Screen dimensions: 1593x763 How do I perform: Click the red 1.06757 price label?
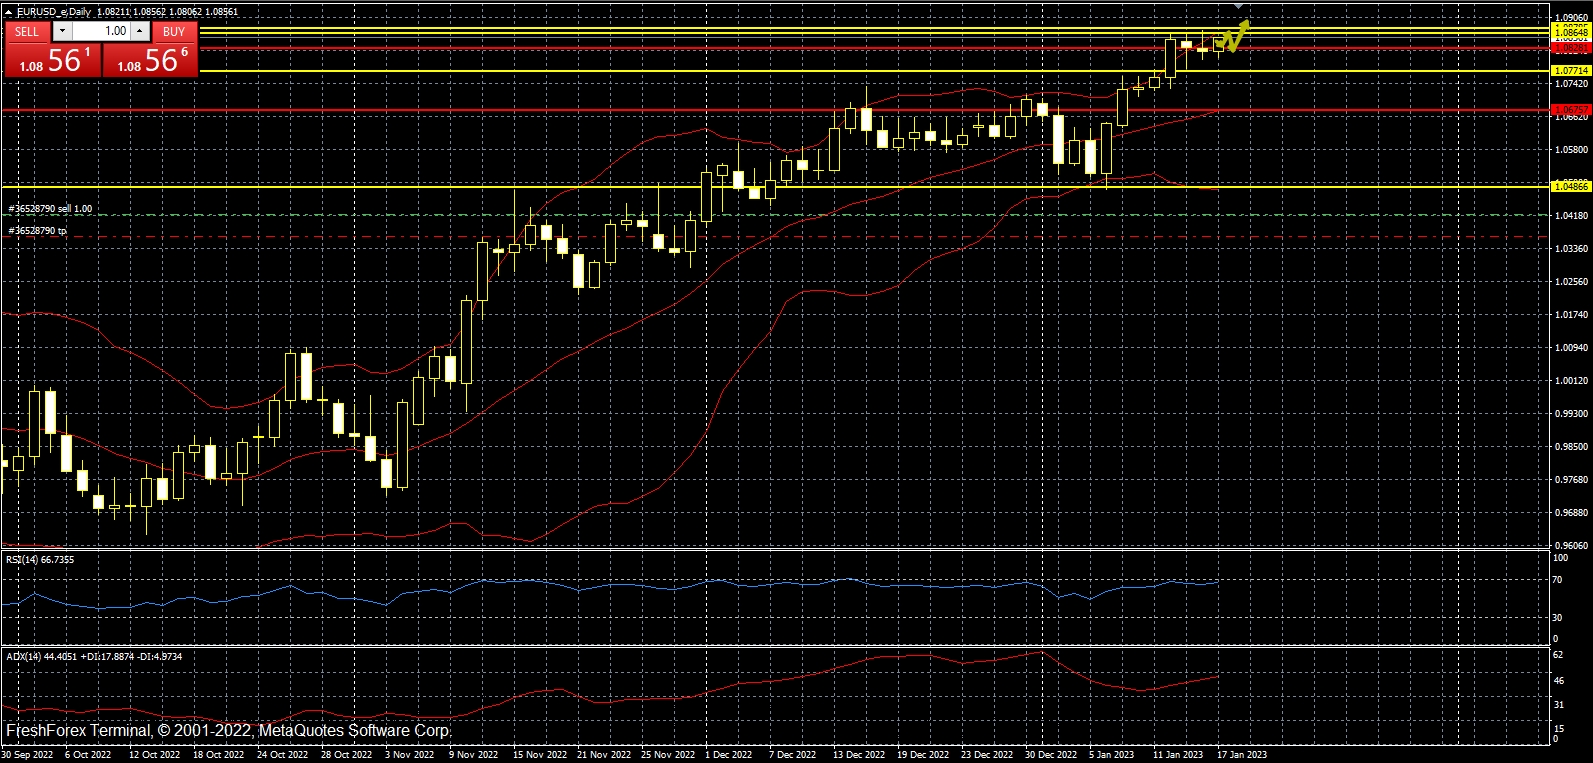[1570, 109]
